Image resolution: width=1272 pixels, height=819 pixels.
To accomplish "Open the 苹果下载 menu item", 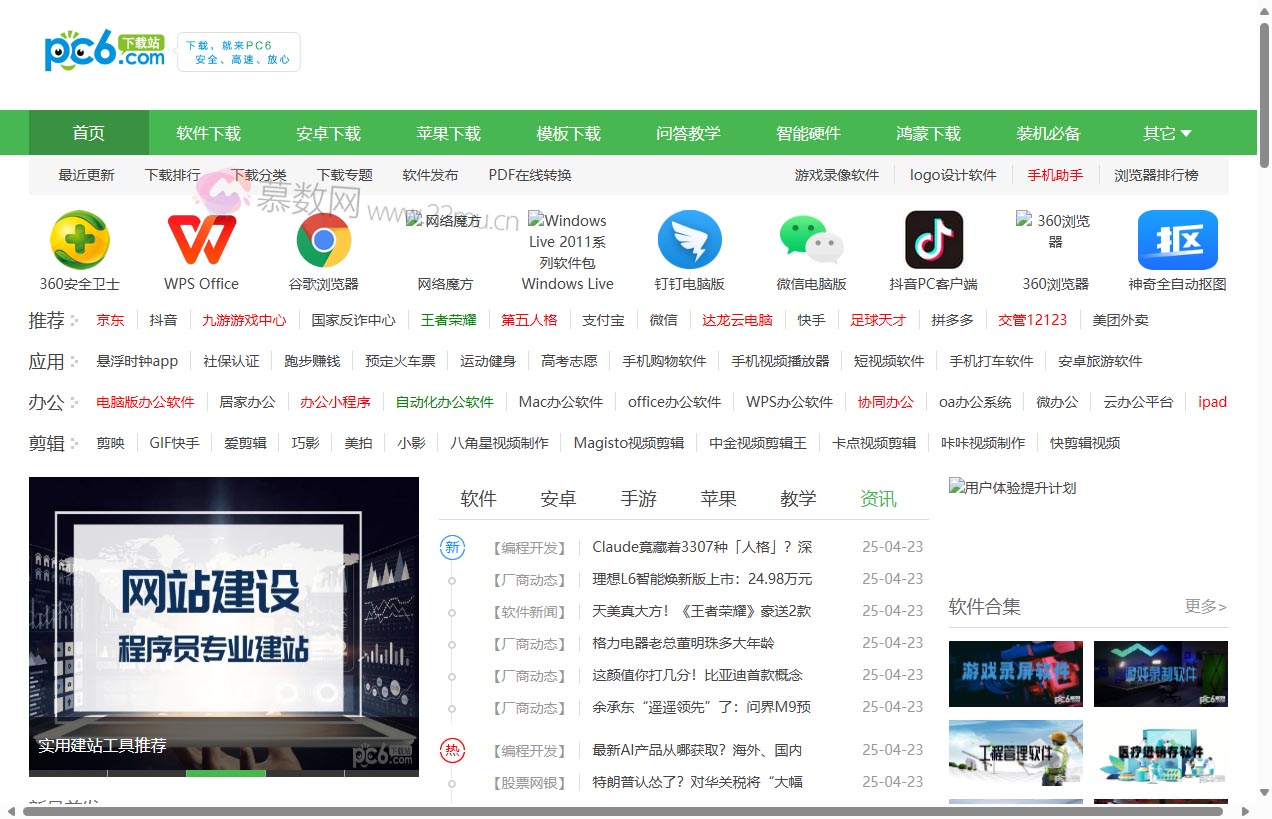I will coord(448,132).
